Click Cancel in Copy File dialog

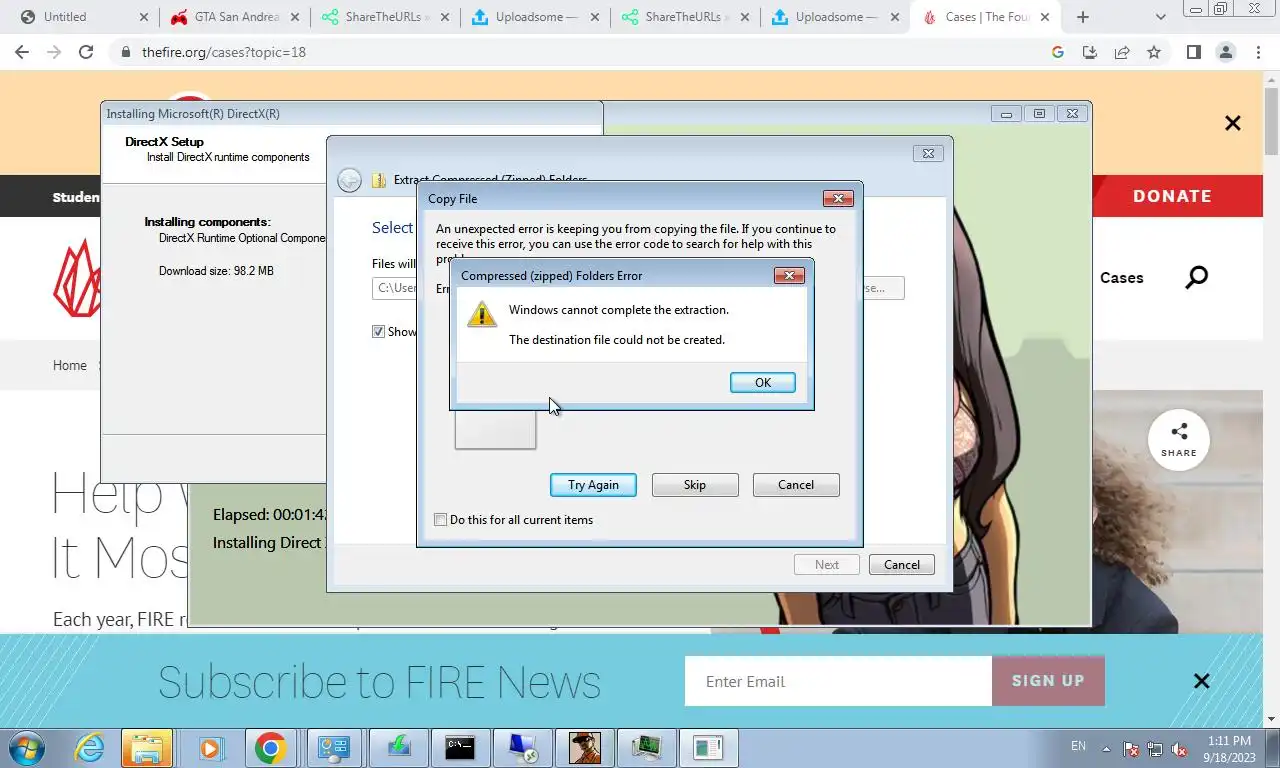point(796,485)
